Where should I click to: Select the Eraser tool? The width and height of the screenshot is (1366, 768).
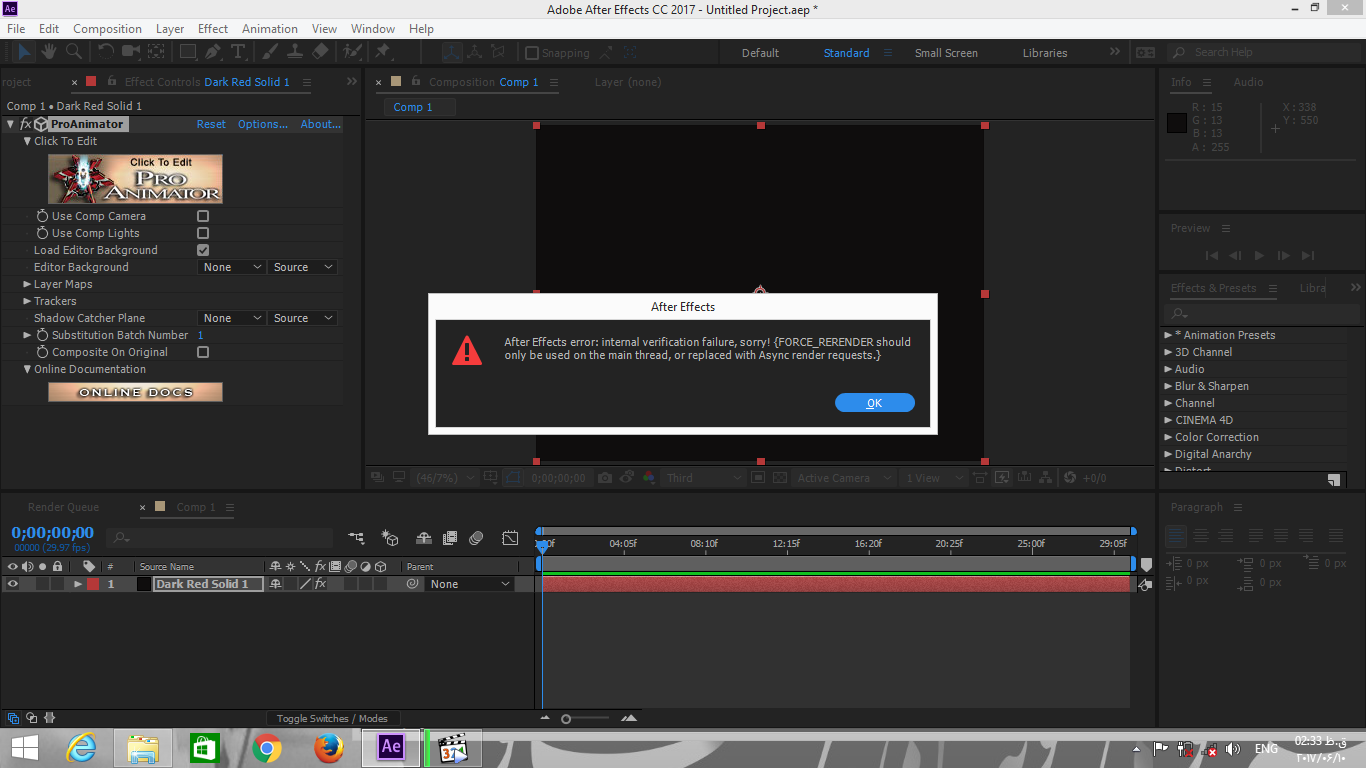[320, 51]
